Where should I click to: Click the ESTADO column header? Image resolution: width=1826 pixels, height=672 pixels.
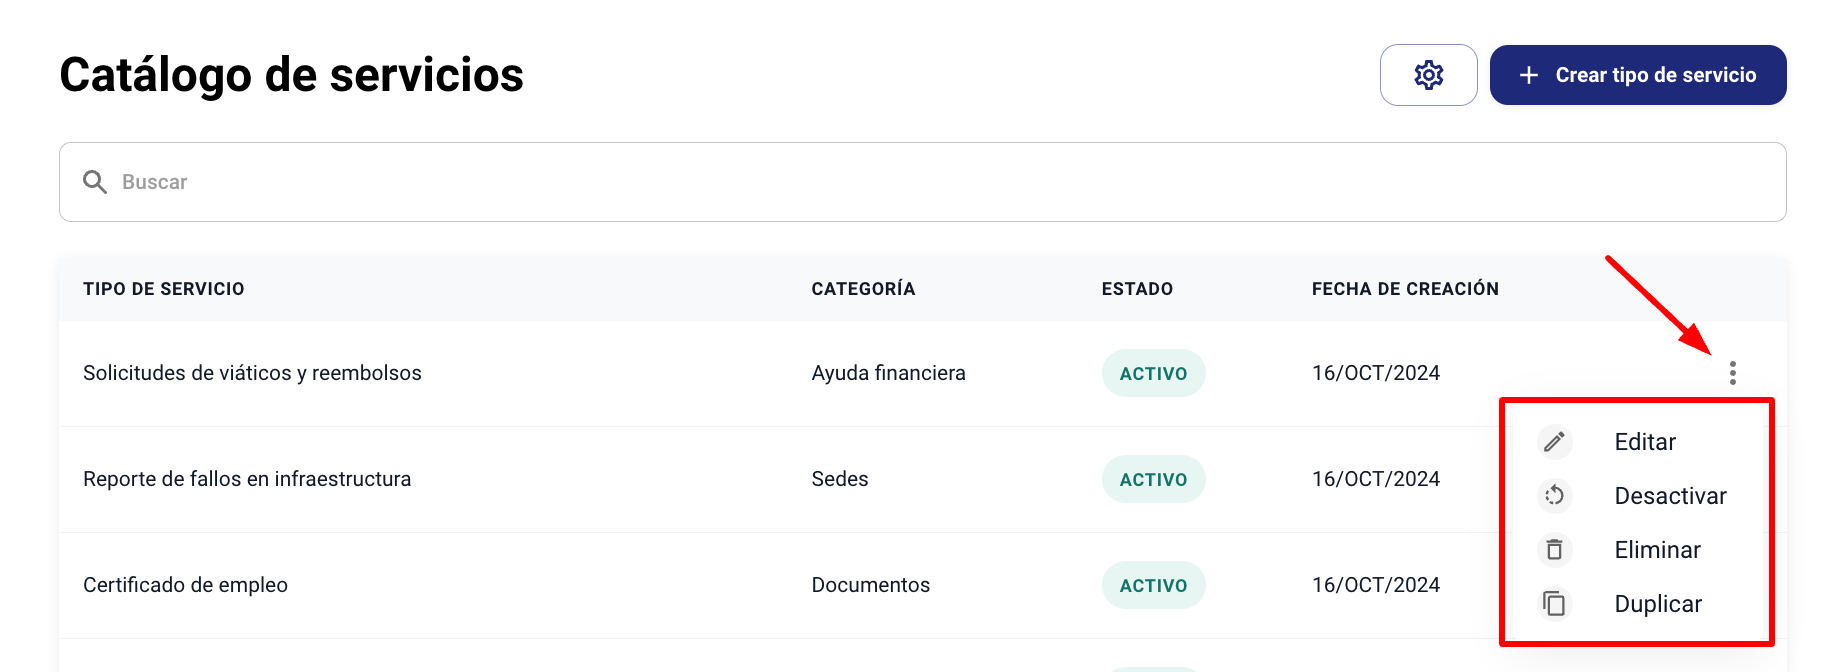click(x=1137, y=289)
